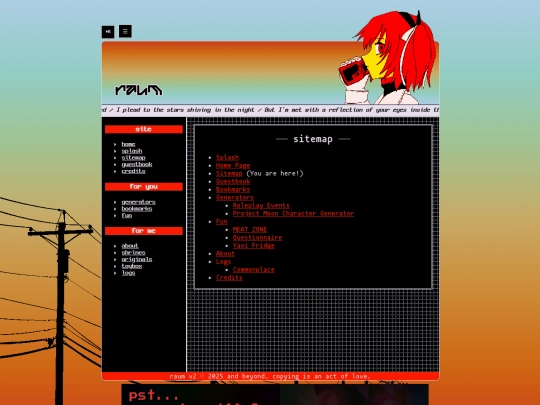Open the 'MEAT ZONE' link
Image resolution: width=540 pixels, height=405 pixels.
tap(250, 229)
